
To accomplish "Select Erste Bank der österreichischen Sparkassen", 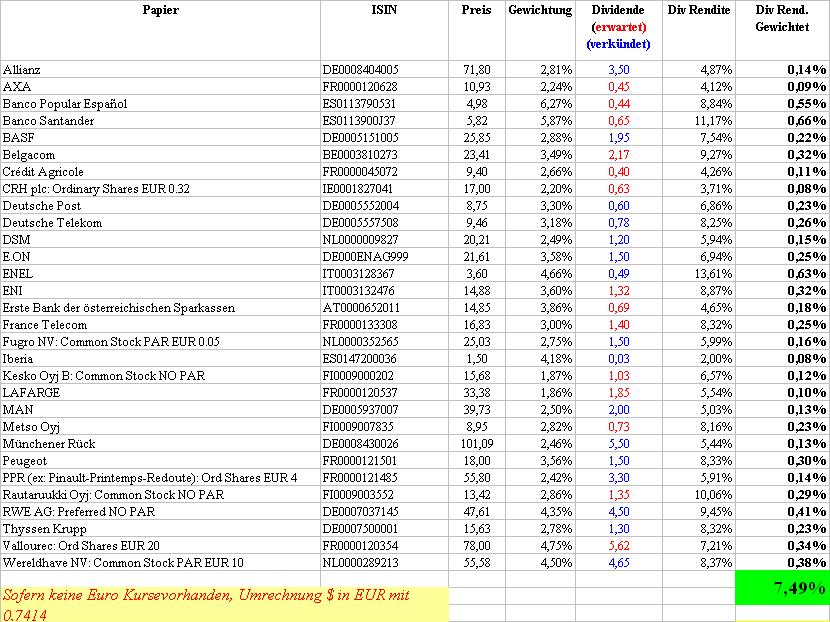I will point(160,308).
